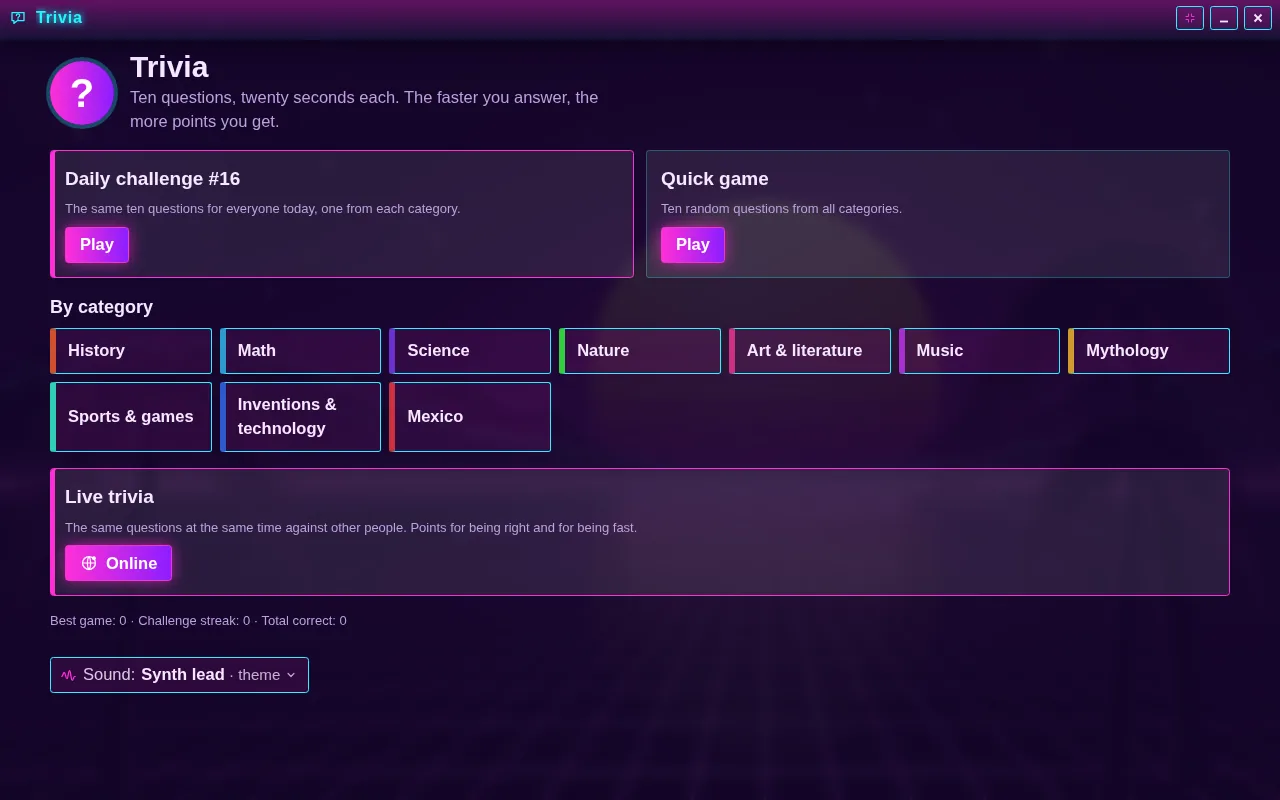Click the 'Live trivia' heading

tap(109, 497)
